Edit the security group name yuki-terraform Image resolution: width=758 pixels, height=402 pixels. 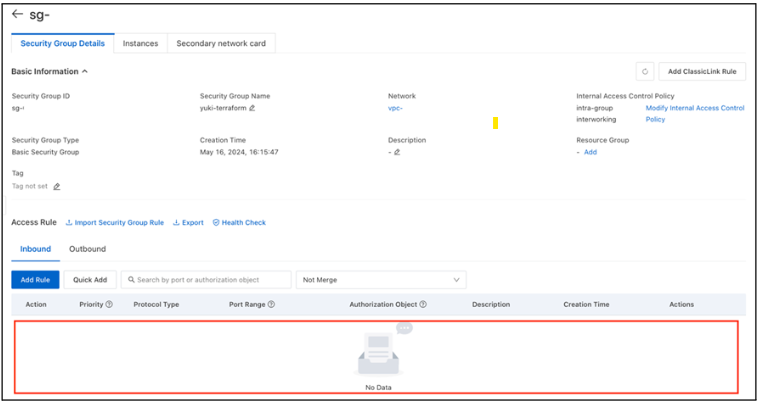[x=253, y=108]
